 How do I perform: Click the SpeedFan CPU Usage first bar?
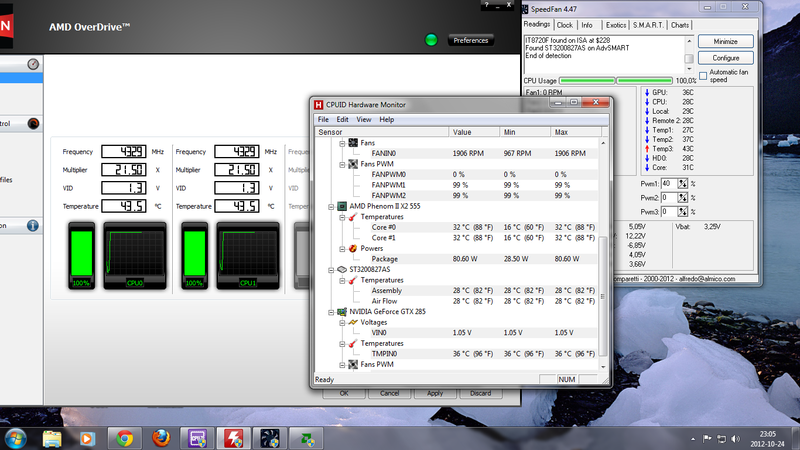pos(587,81)
